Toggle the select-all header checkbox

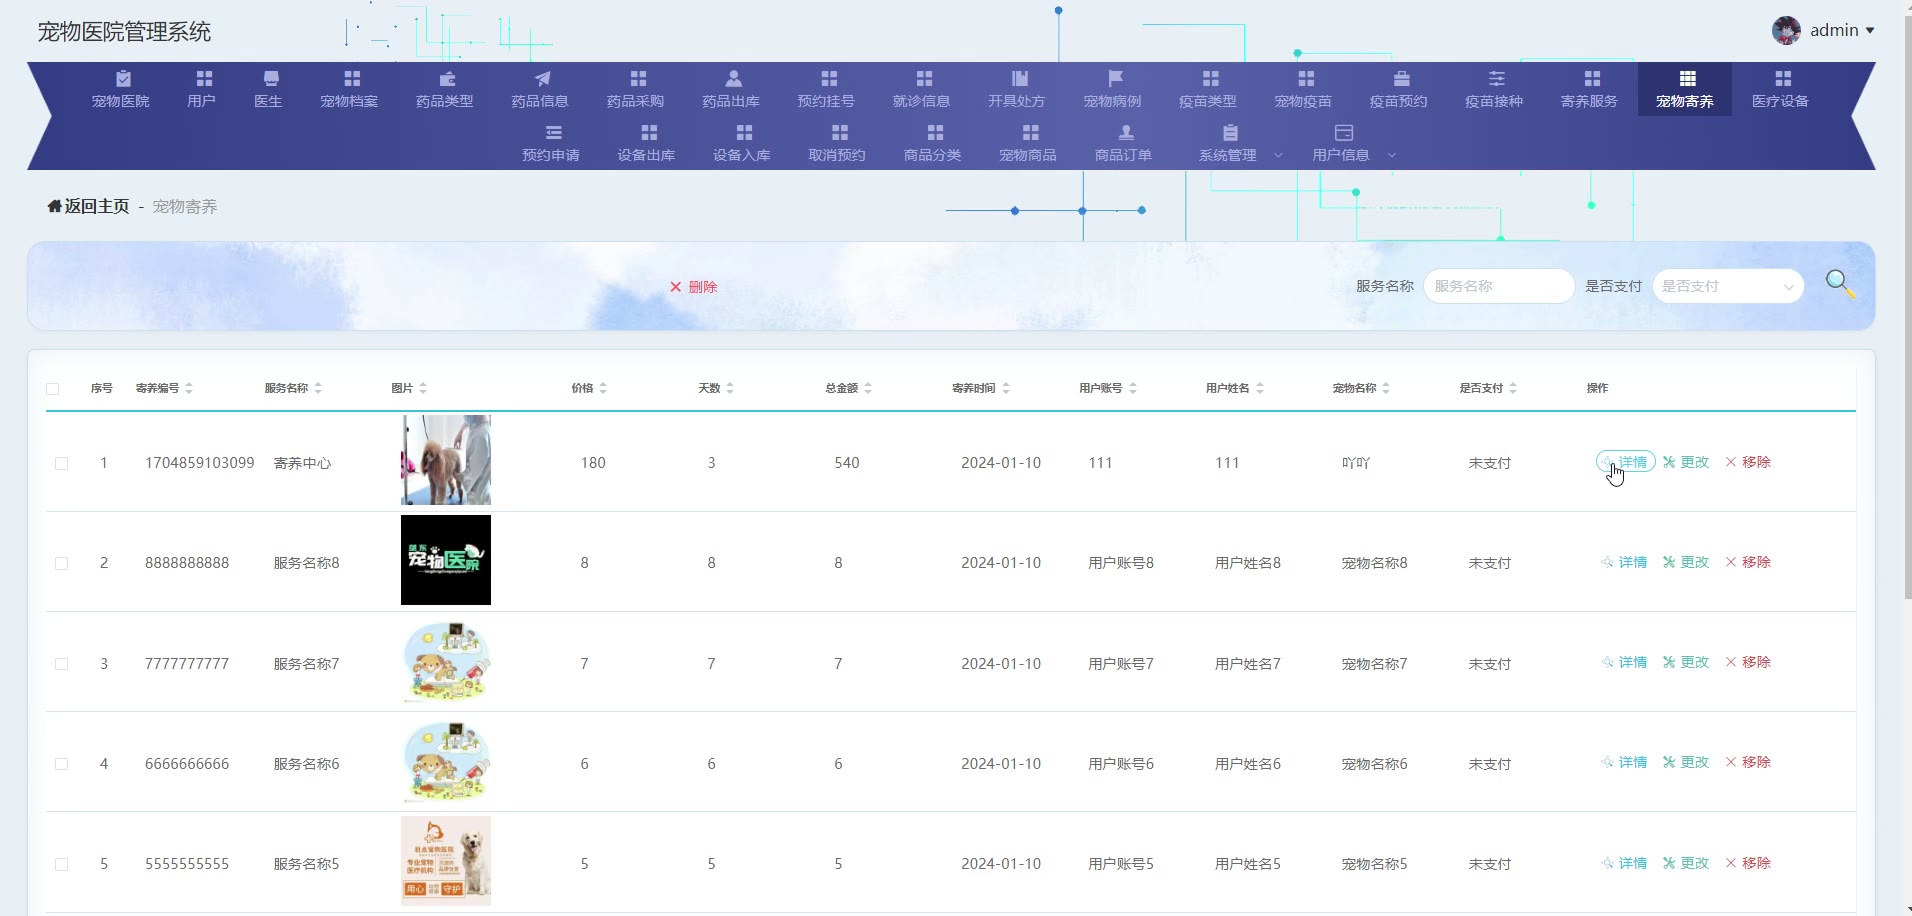[x=53, y=389]
